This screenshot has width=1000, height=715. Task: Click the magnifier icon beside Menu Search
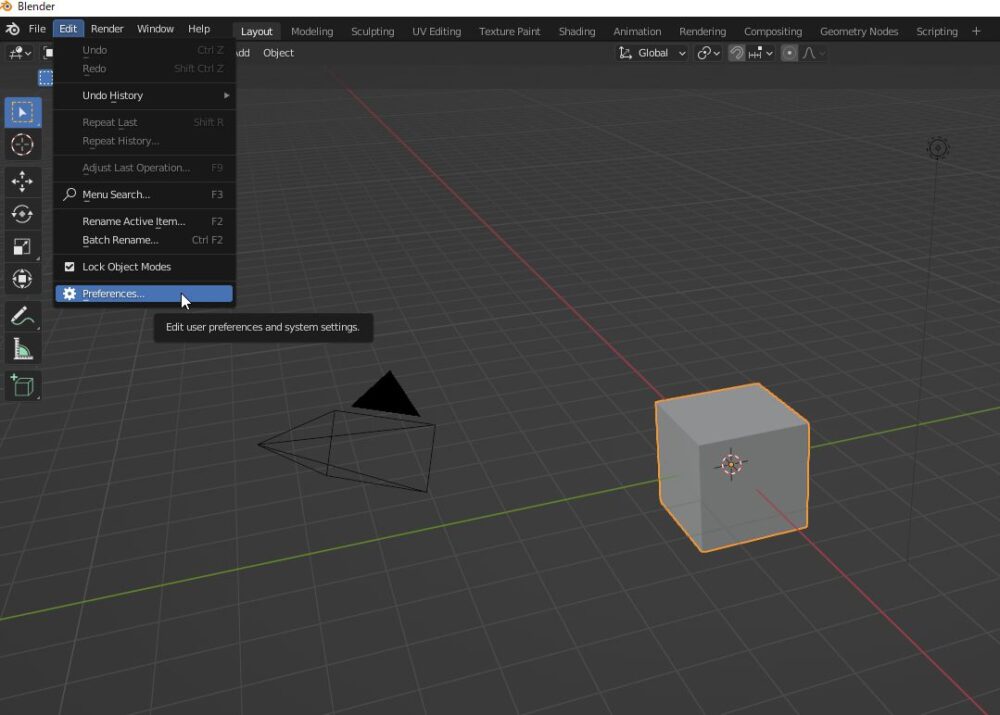tap(70, 194)
